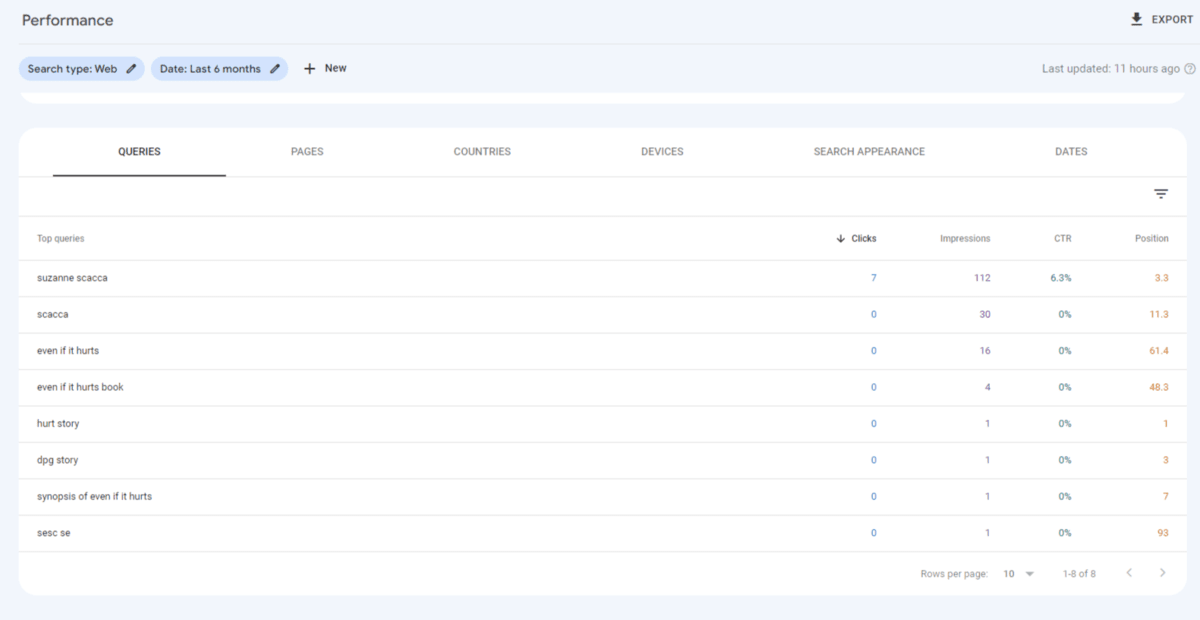Screen dimensions: 1200x620
Task: Open the COUNTRIES tab
Action: pos(482,151)
